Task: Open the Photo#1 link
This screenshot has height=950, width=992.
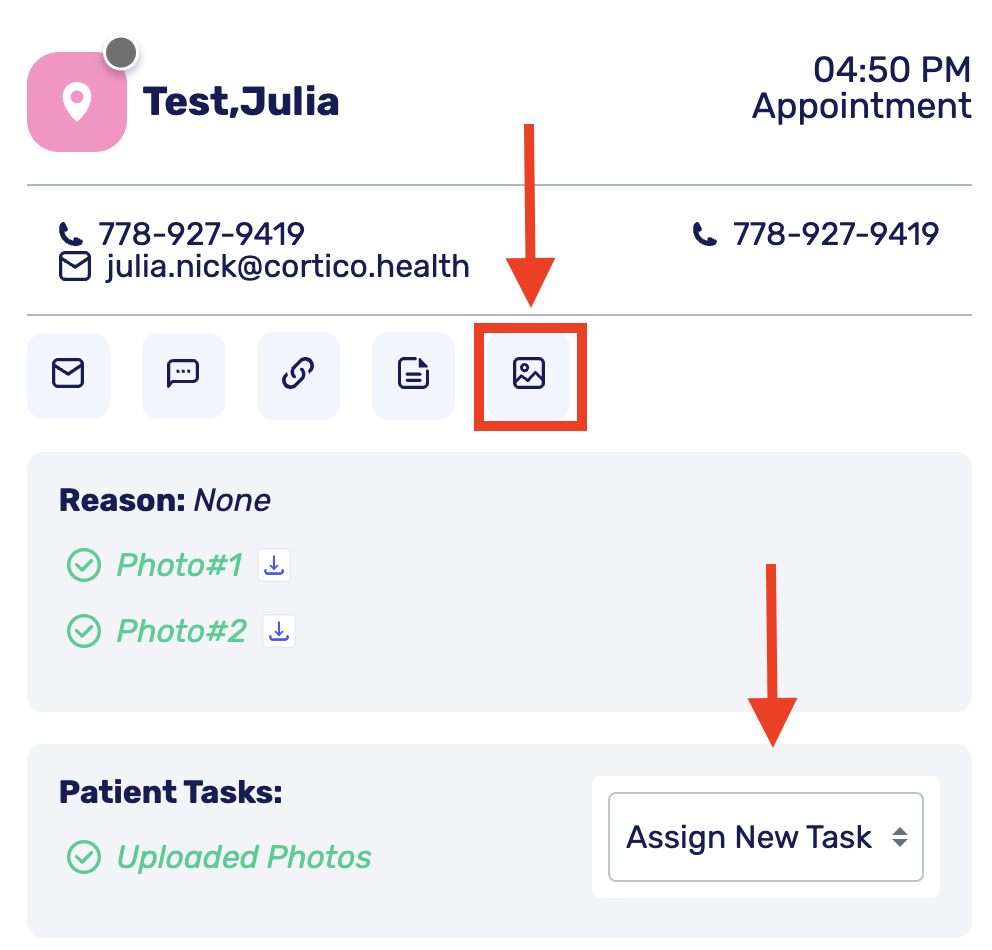Action: click(180, 566)
